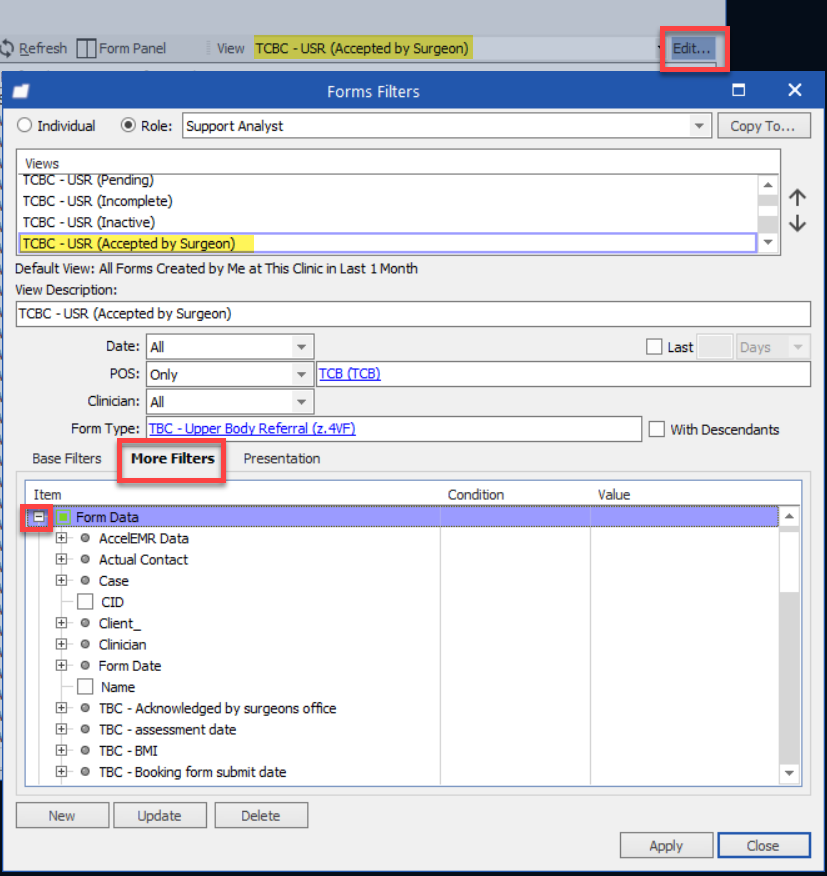Click the Close button
Screen dimensions: 827x876
763,846
